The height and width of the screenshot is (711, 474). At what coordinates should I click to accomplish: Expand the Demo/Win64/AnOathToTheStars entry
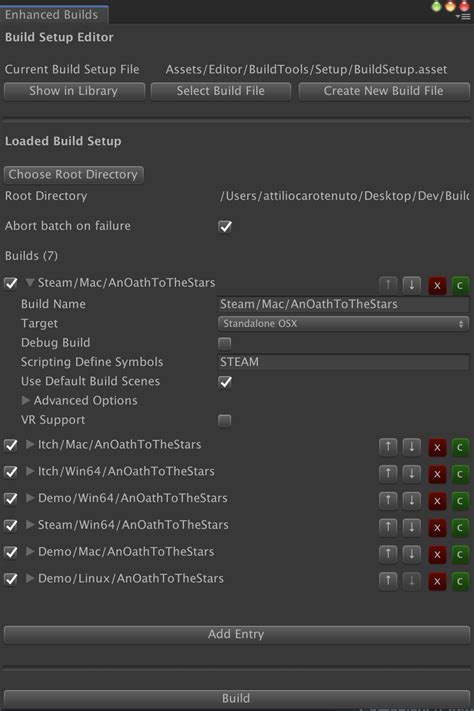click(30, 498)
